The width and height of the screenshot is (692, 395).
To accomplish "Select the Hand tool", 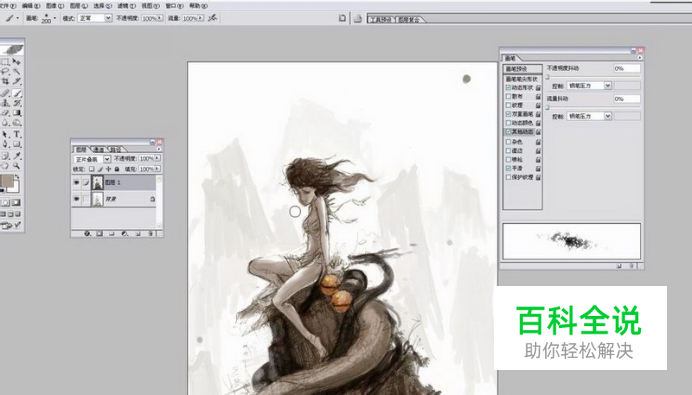I will click(5, 166).
